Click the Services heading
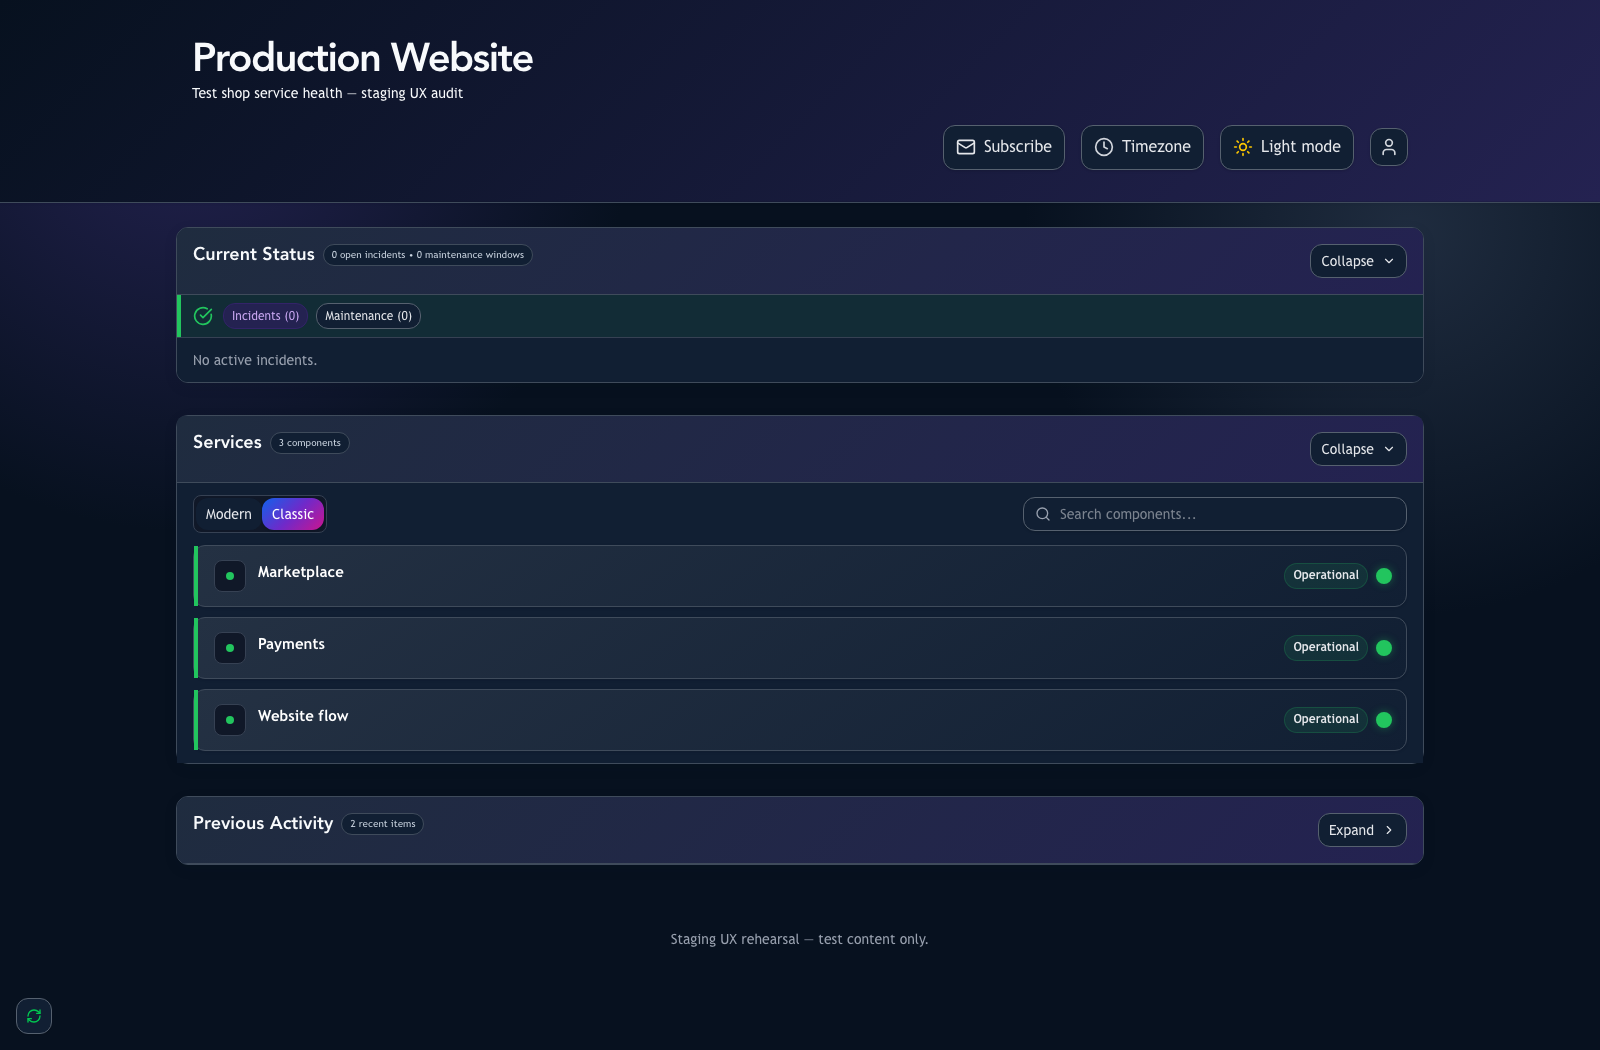 (x=227, y=442)
